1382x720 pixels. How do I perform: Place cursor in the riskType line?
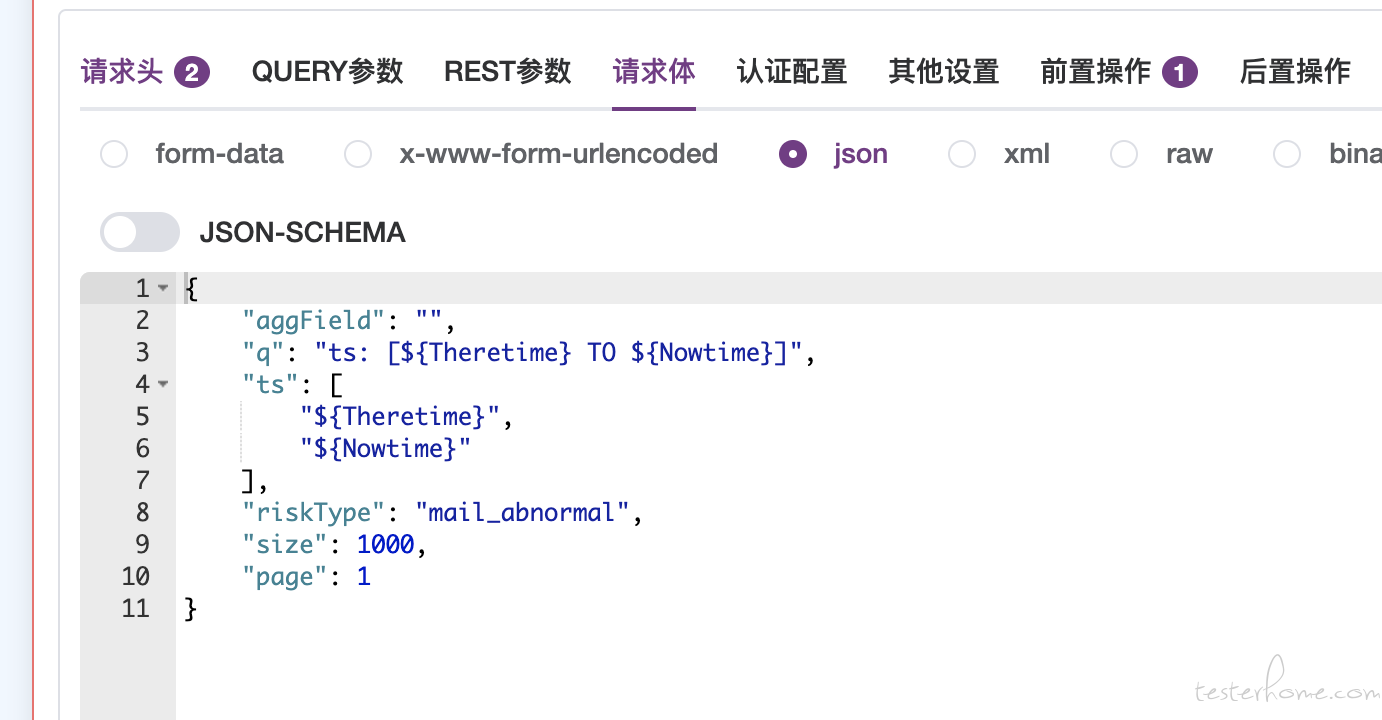[440, 513]
